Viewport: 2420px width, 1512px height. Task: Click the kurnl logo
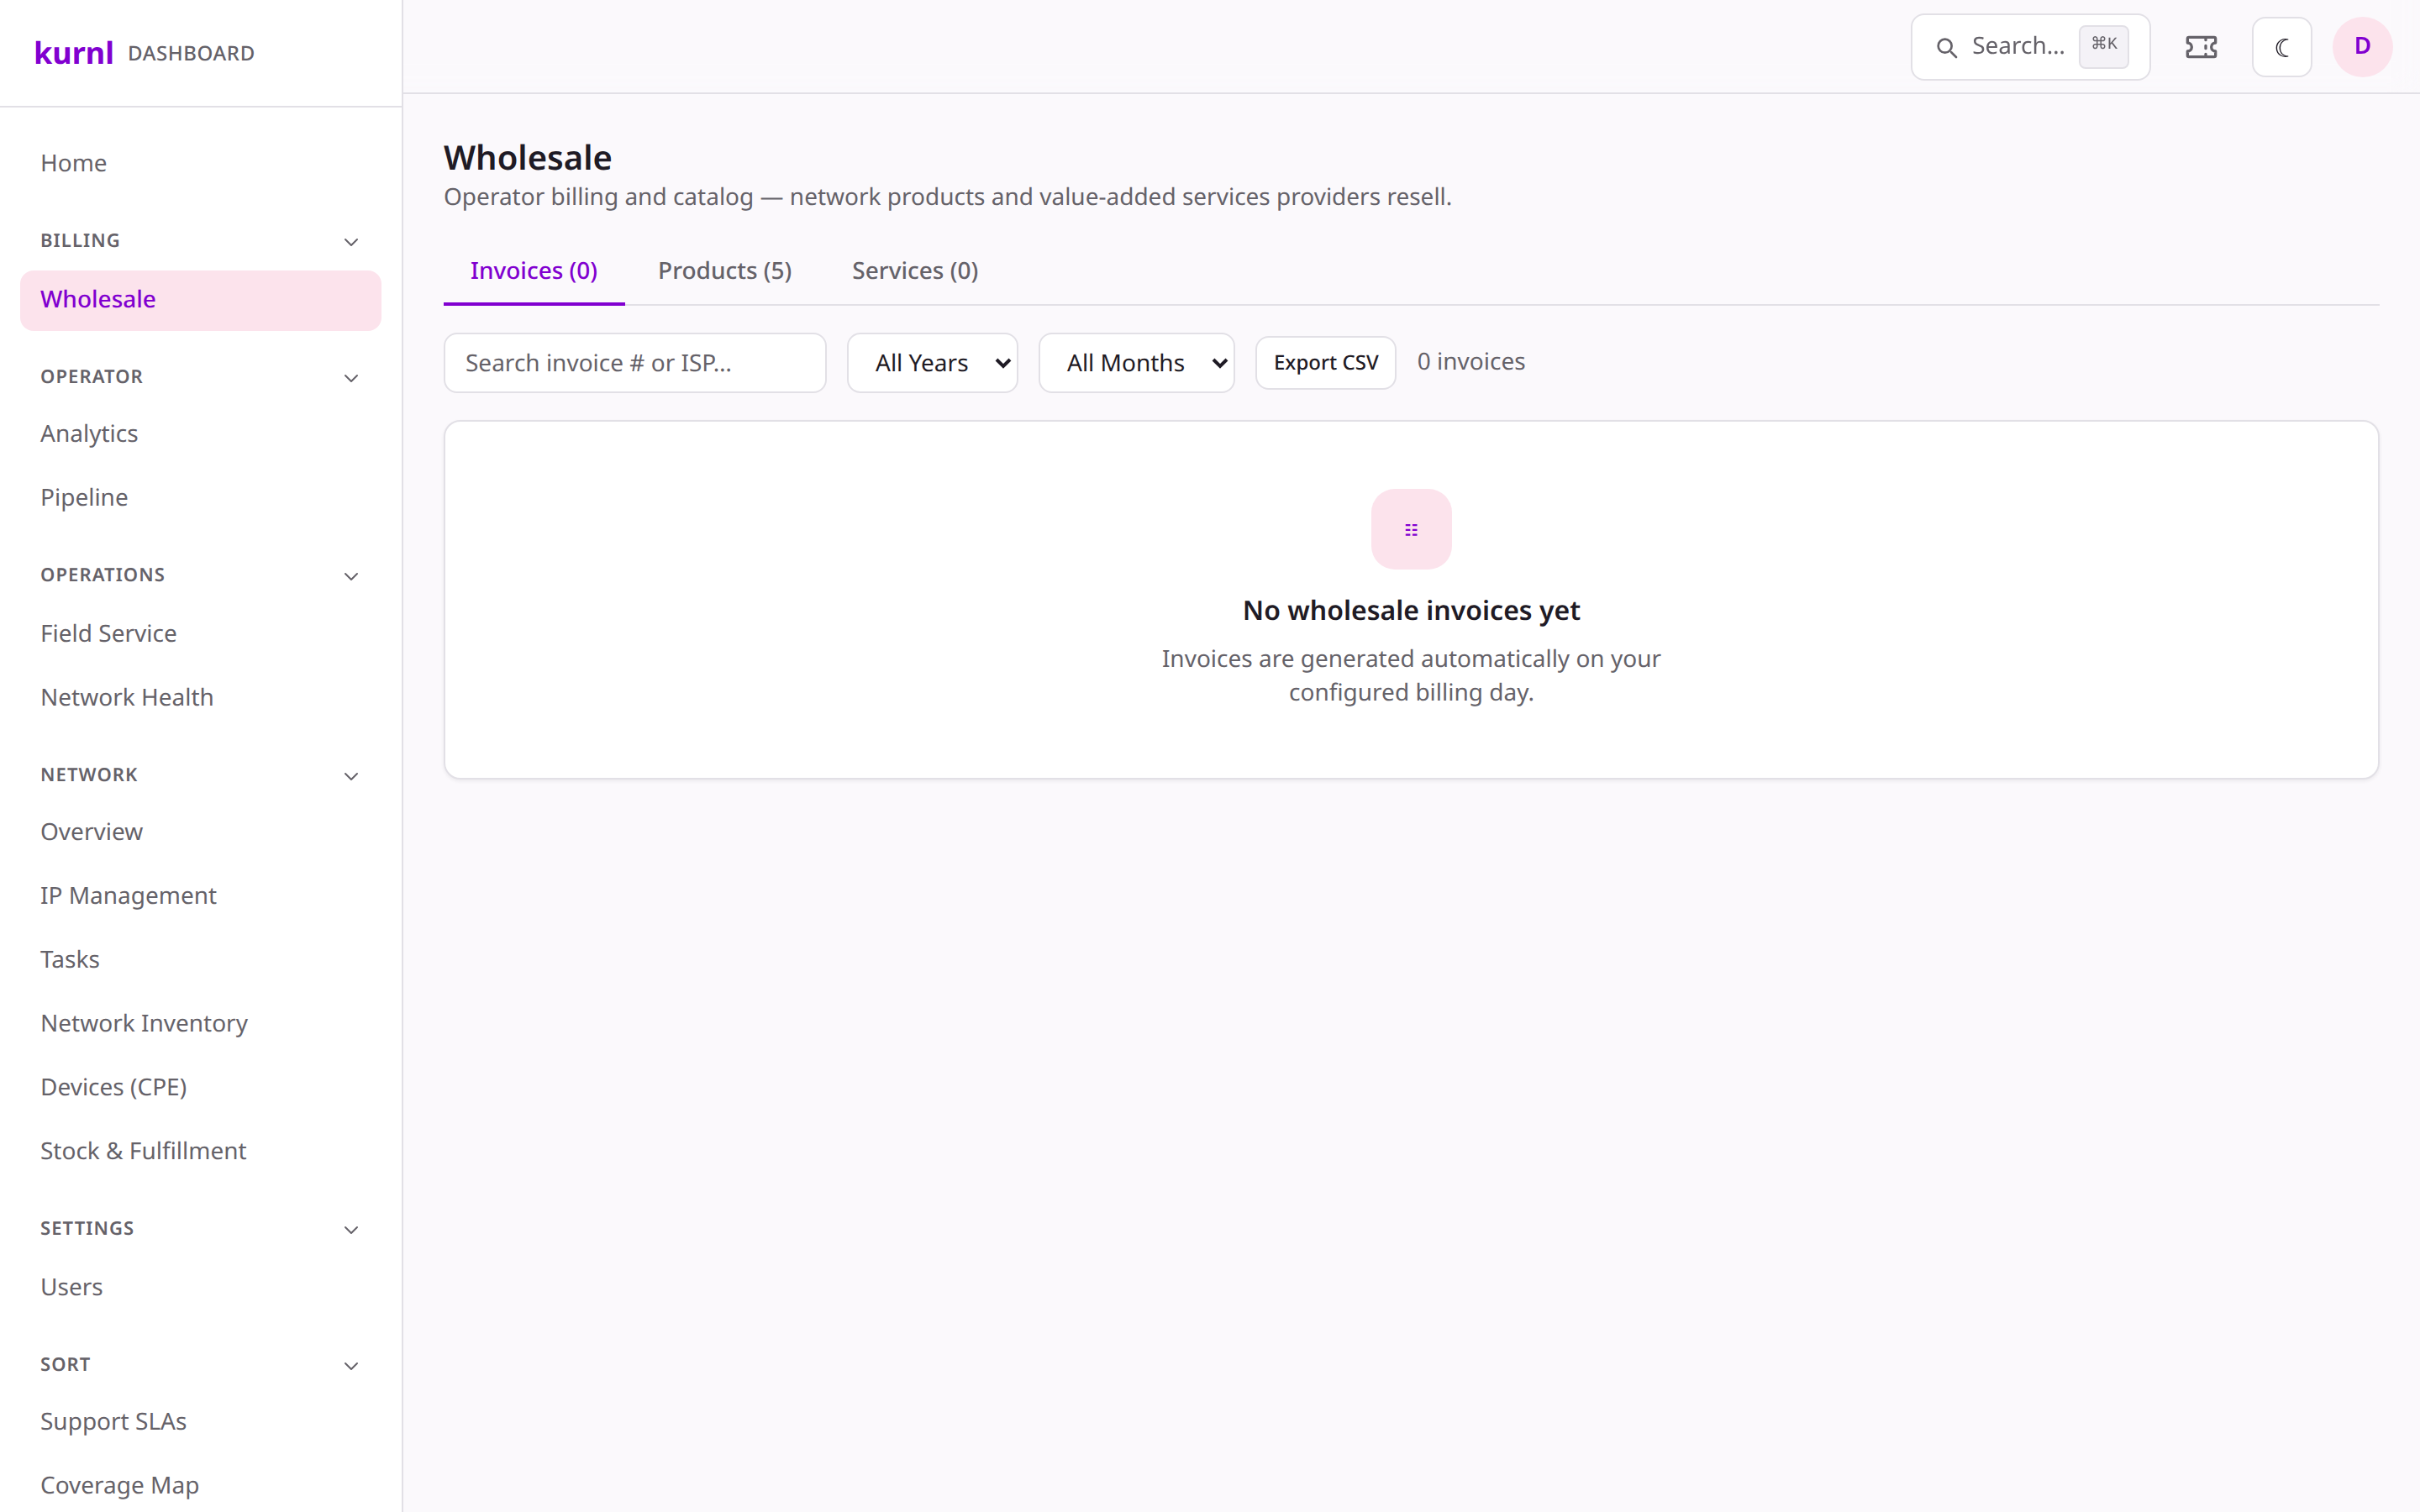click(74, 52)
